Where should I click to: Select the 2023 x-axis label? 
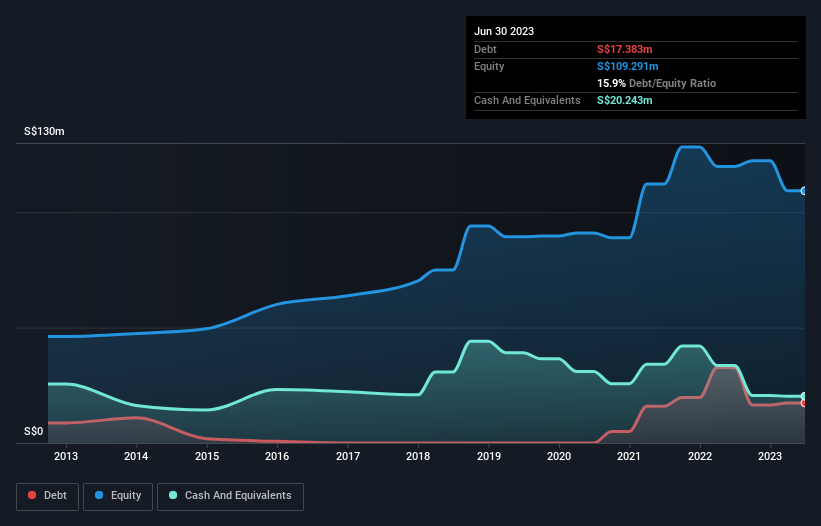[770, 457]
